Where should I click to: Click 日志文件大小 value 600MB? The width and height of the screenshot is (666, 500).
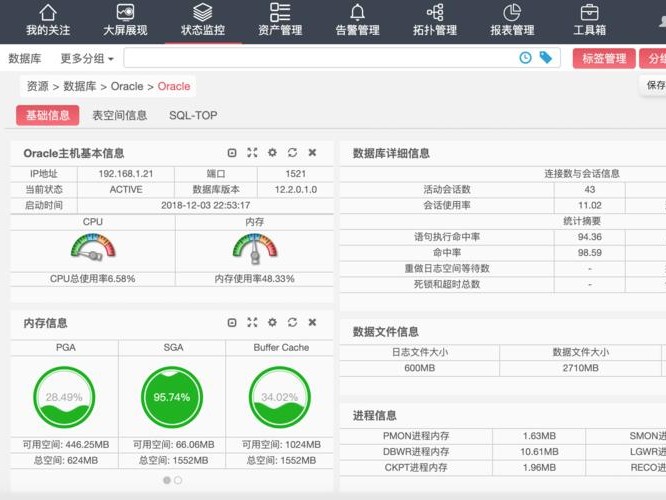(x=420, y=368)
